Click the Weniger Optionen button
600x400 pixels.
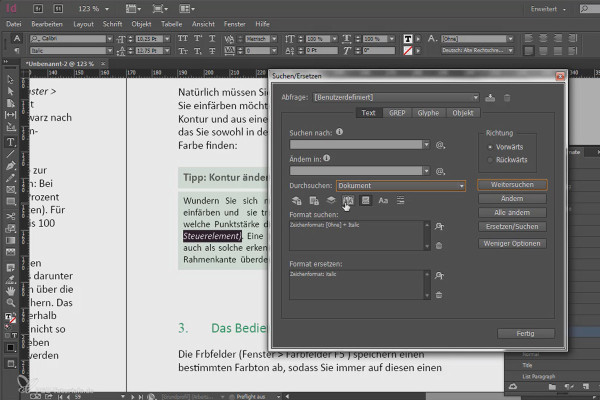tap(512, 243)
